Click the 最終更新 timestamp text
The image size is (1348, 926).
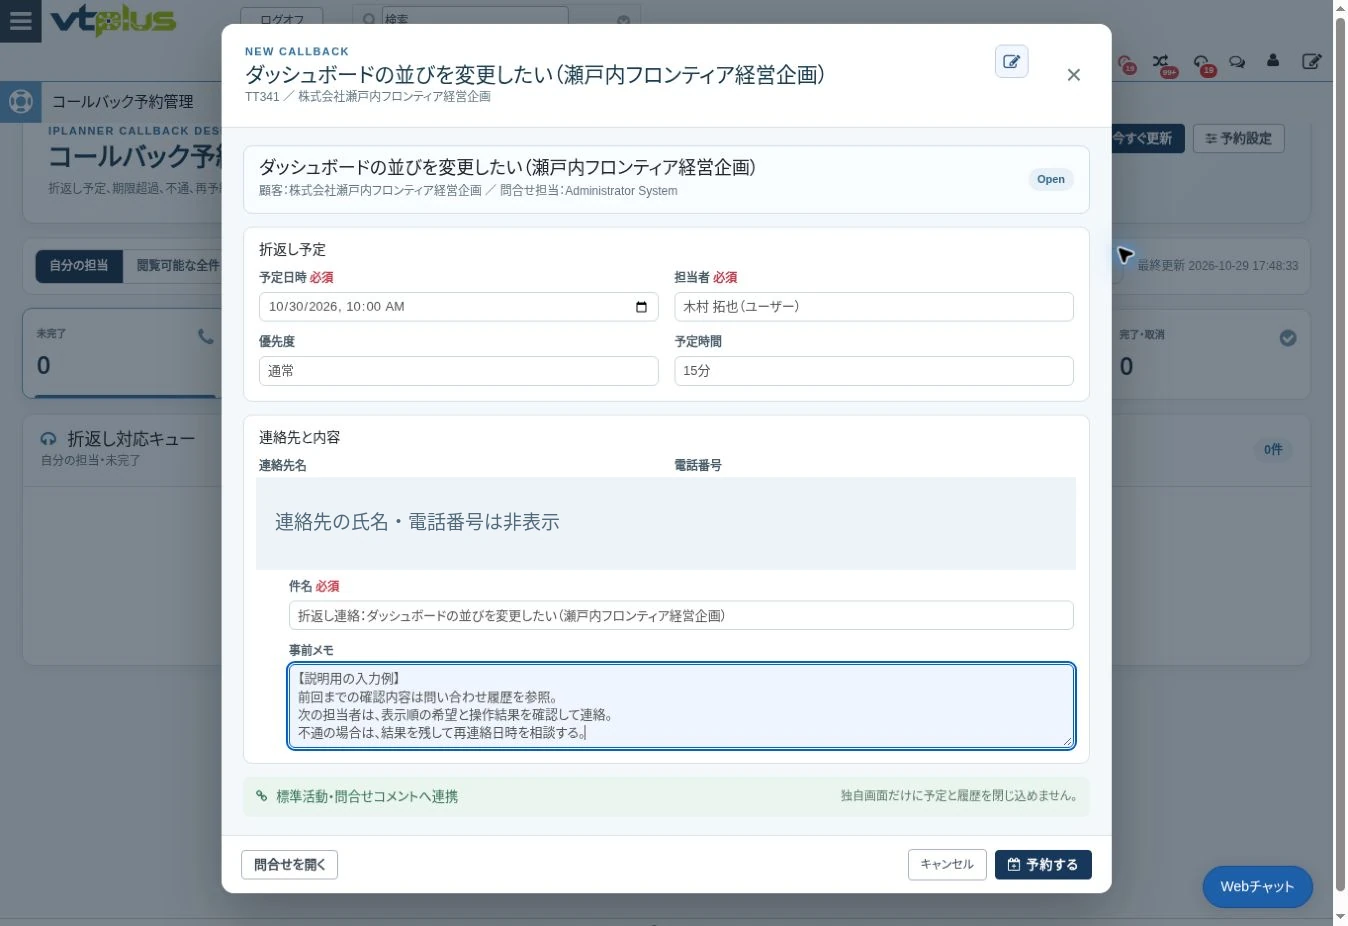(x=1217, y=266)
